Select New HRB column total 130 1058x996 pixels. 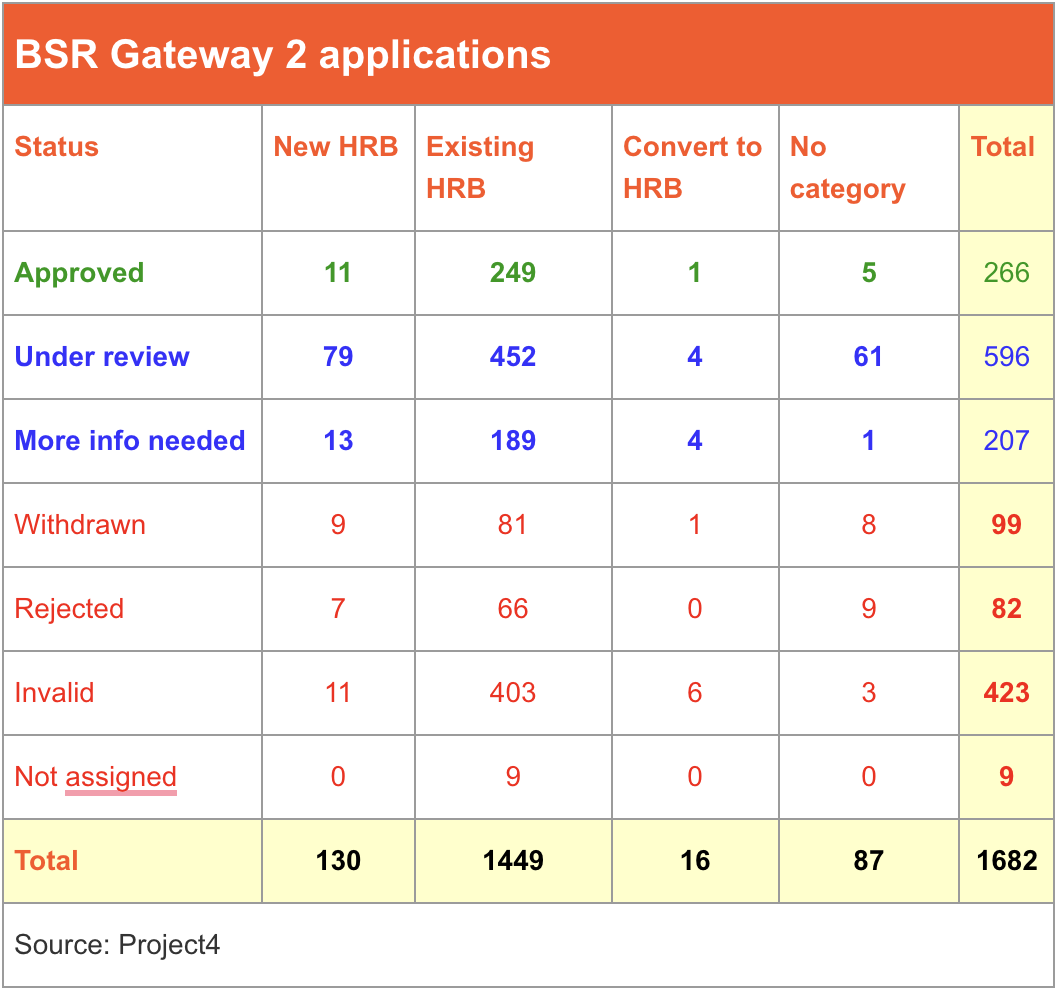[338, 860]
